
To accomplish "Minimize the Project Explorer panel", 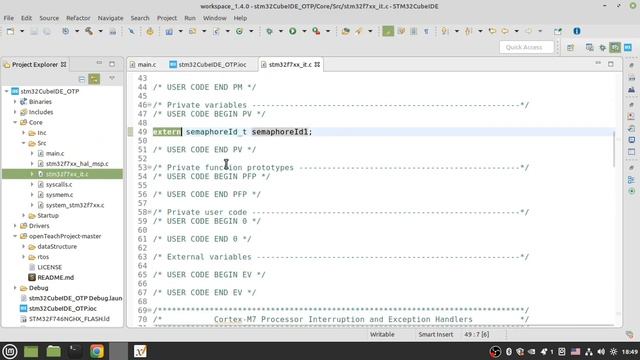I will coord(99,63).
